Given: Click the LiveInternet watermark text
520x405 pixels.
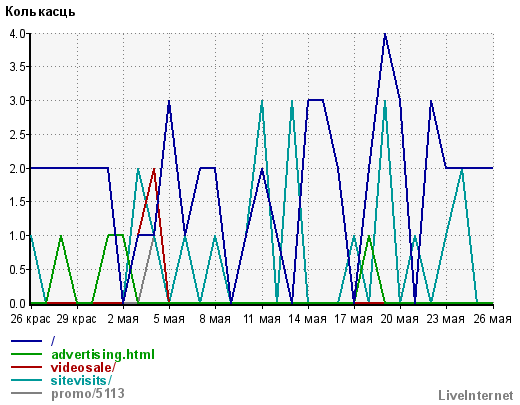Looking at the screenshot, I should [476, 395].
